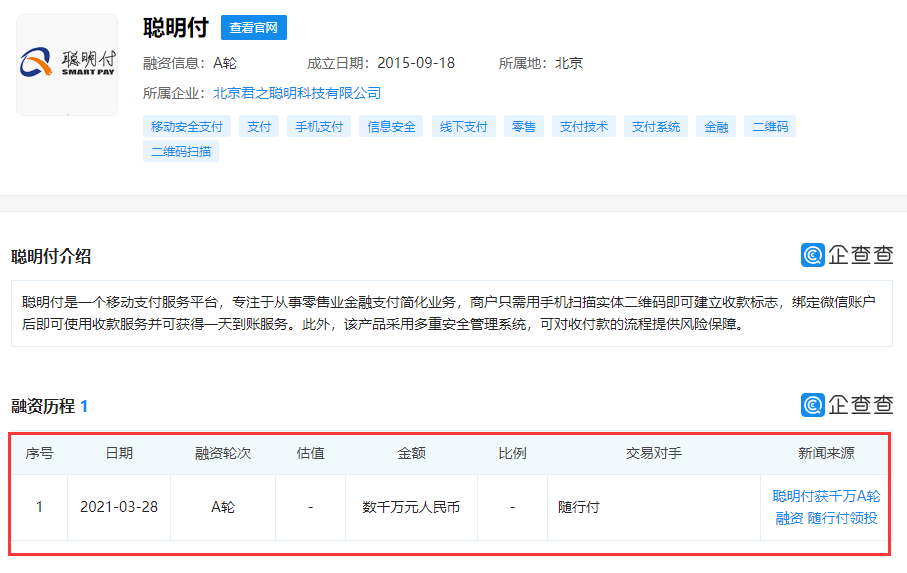
Task: Select the 支付系统 tag
Action: [x=655, y=127]
